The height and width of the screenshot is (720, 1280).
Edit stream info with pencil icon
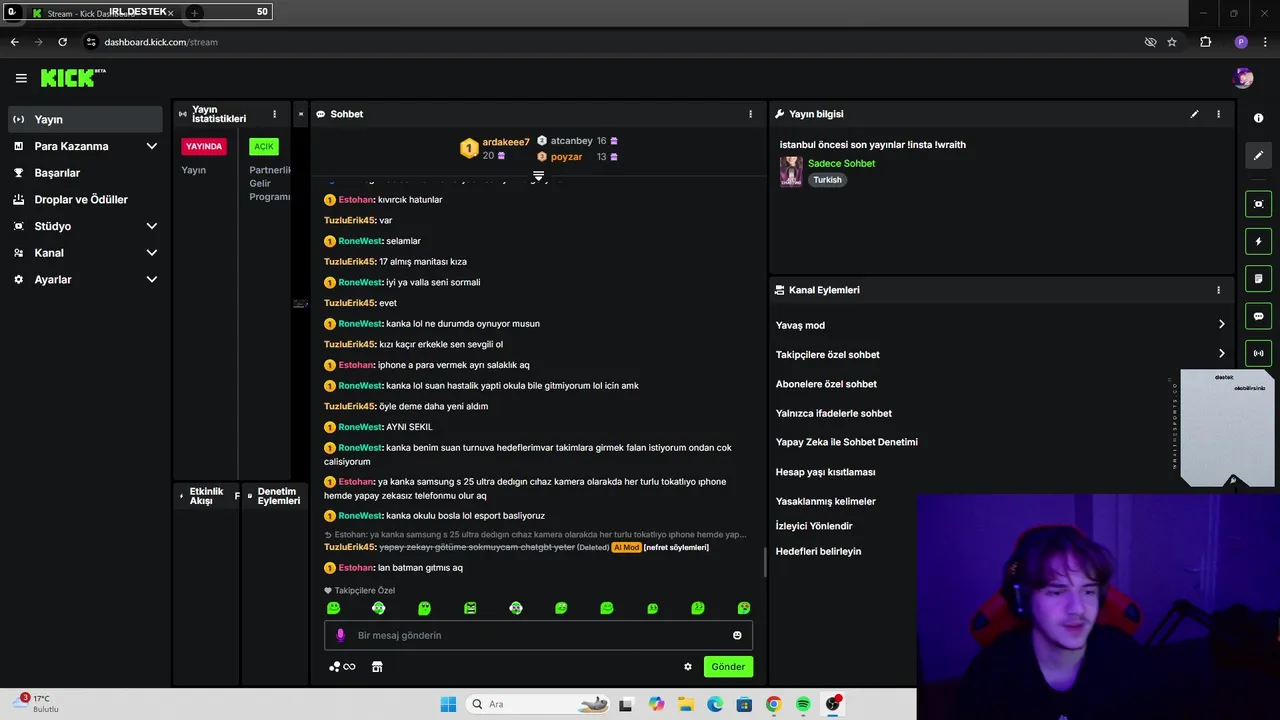tap(1194, 114)
